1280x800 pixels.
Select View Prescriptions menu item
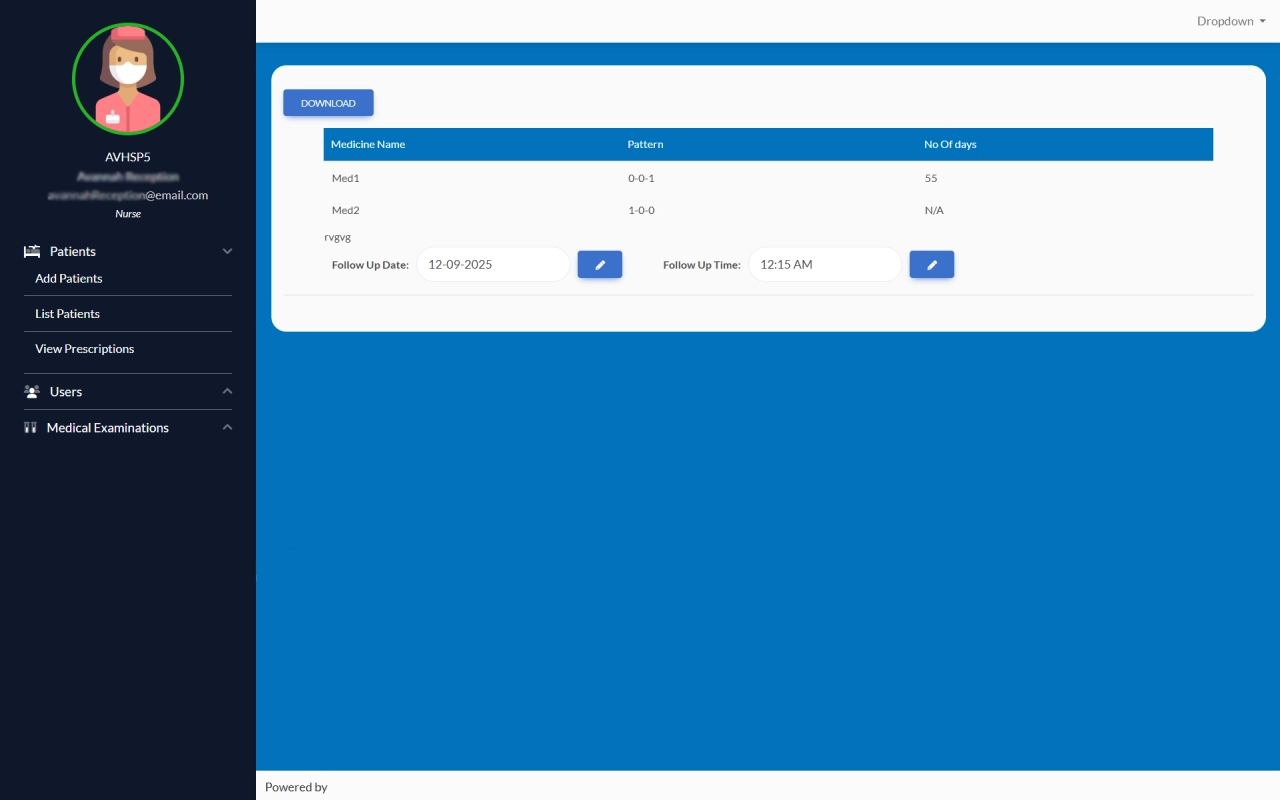(85, 349)
